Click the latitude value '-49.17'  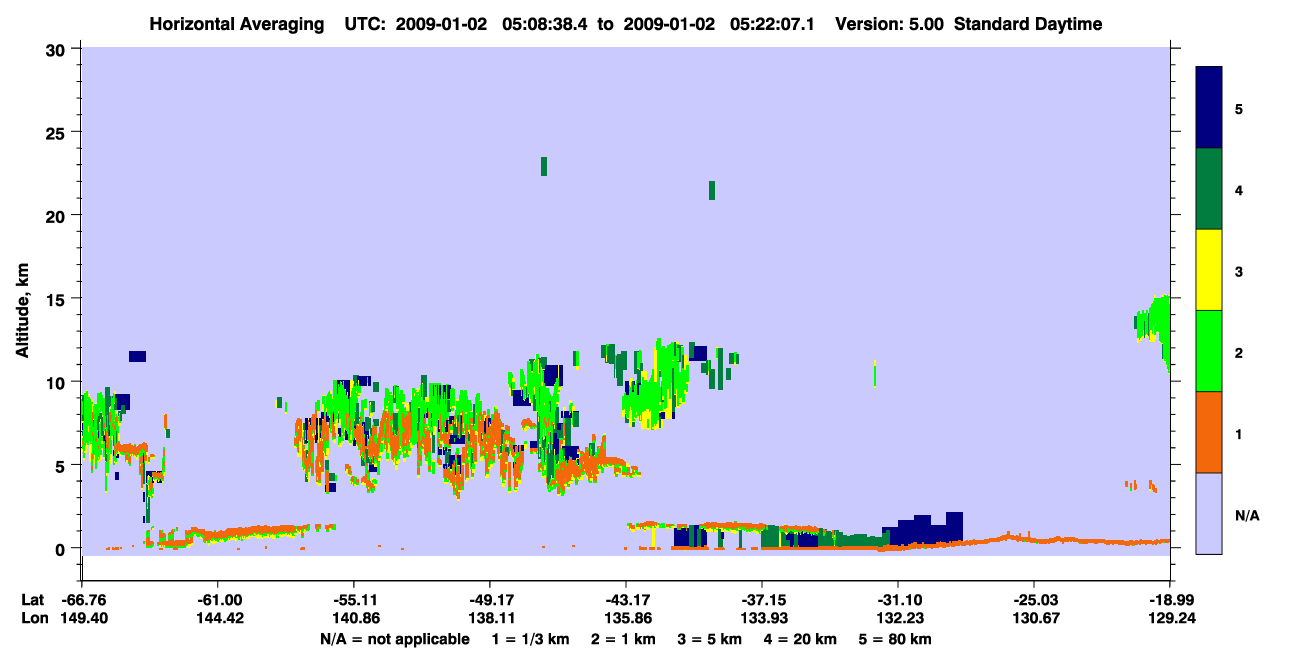click(489, 600)
